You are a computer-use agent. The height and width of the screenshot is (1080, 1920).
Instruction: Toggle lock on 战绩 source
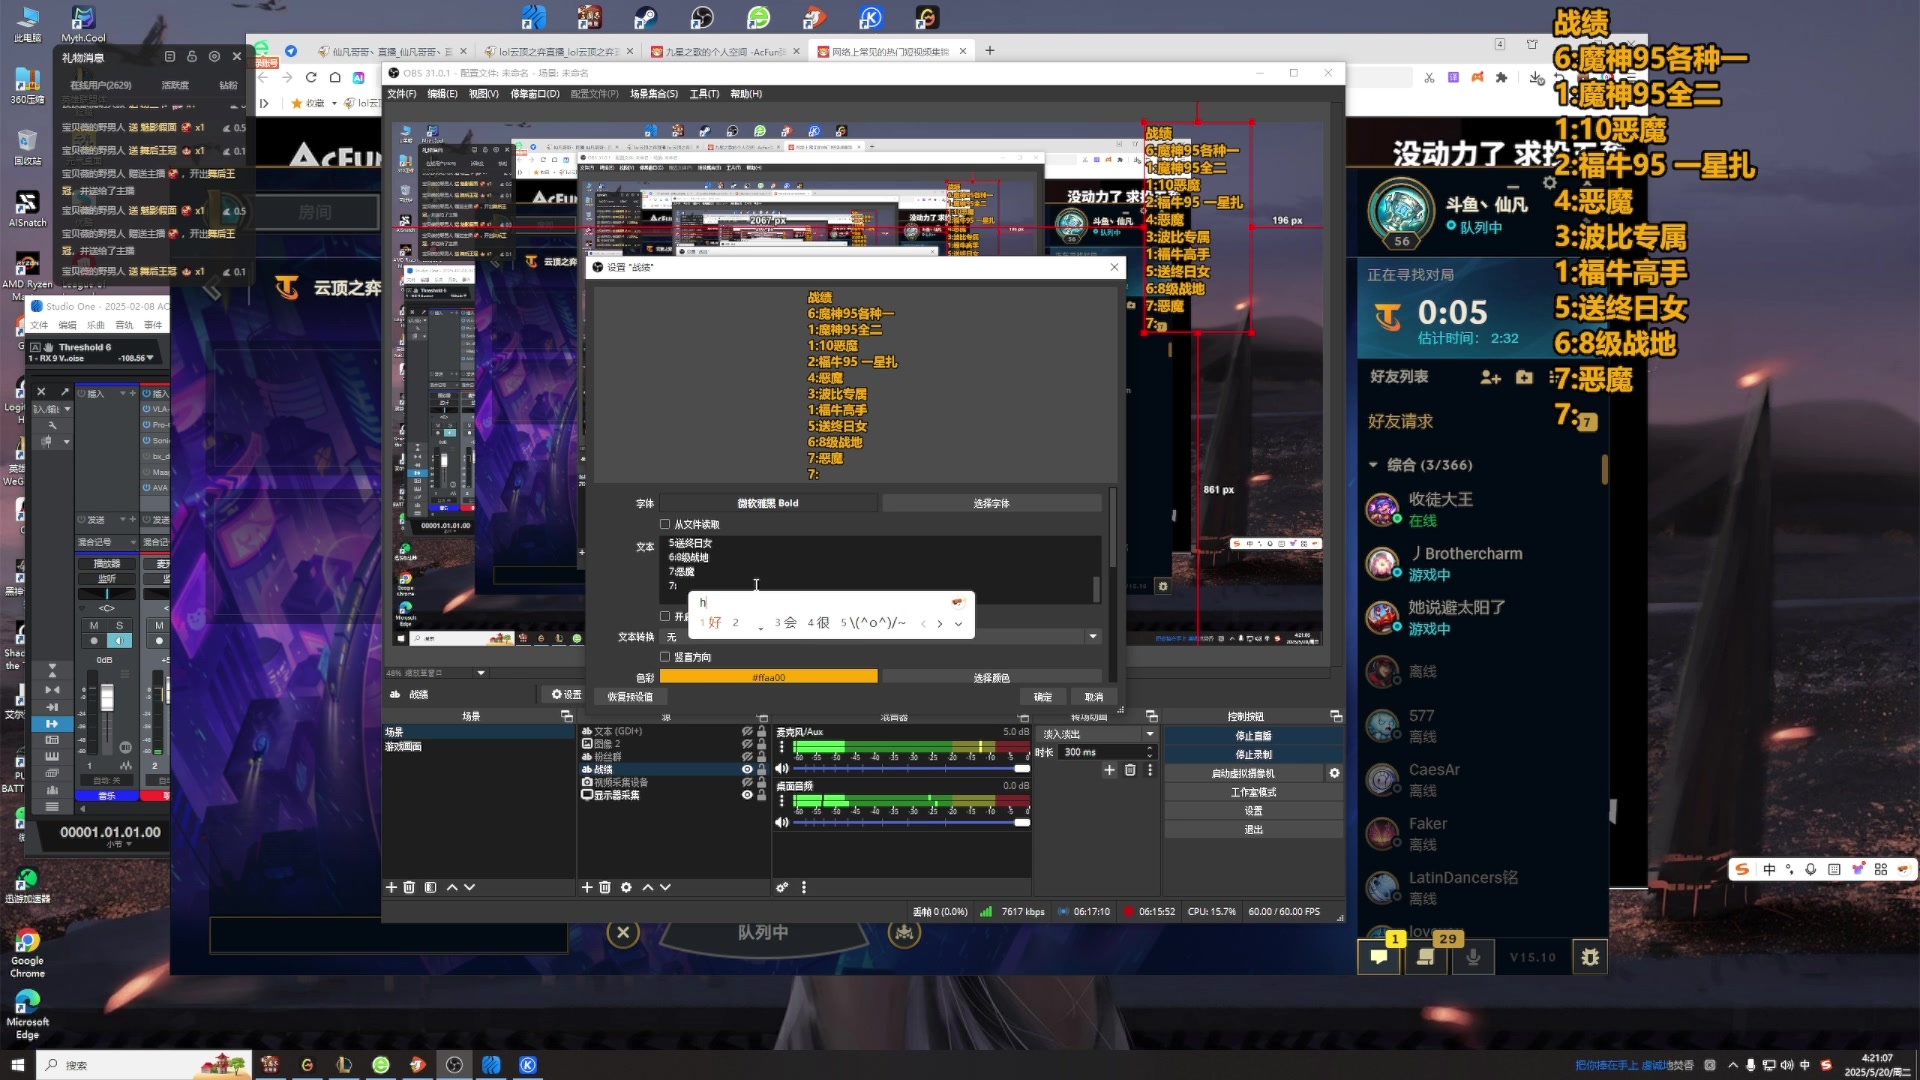point(761,769)
